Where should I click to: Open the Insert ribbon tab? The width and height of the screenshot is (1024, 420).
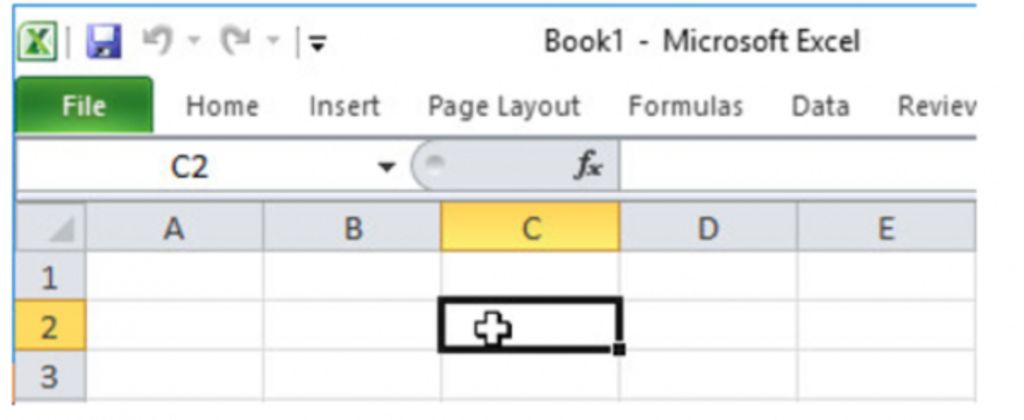(x=344, y=106)
